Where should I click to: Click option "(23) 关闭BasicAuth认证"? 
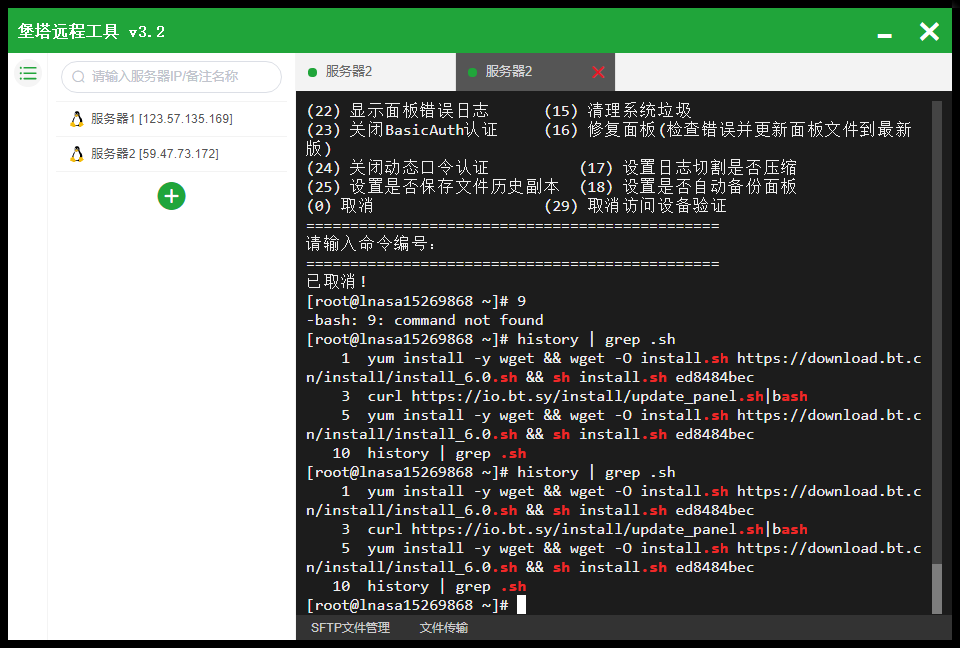402,130
